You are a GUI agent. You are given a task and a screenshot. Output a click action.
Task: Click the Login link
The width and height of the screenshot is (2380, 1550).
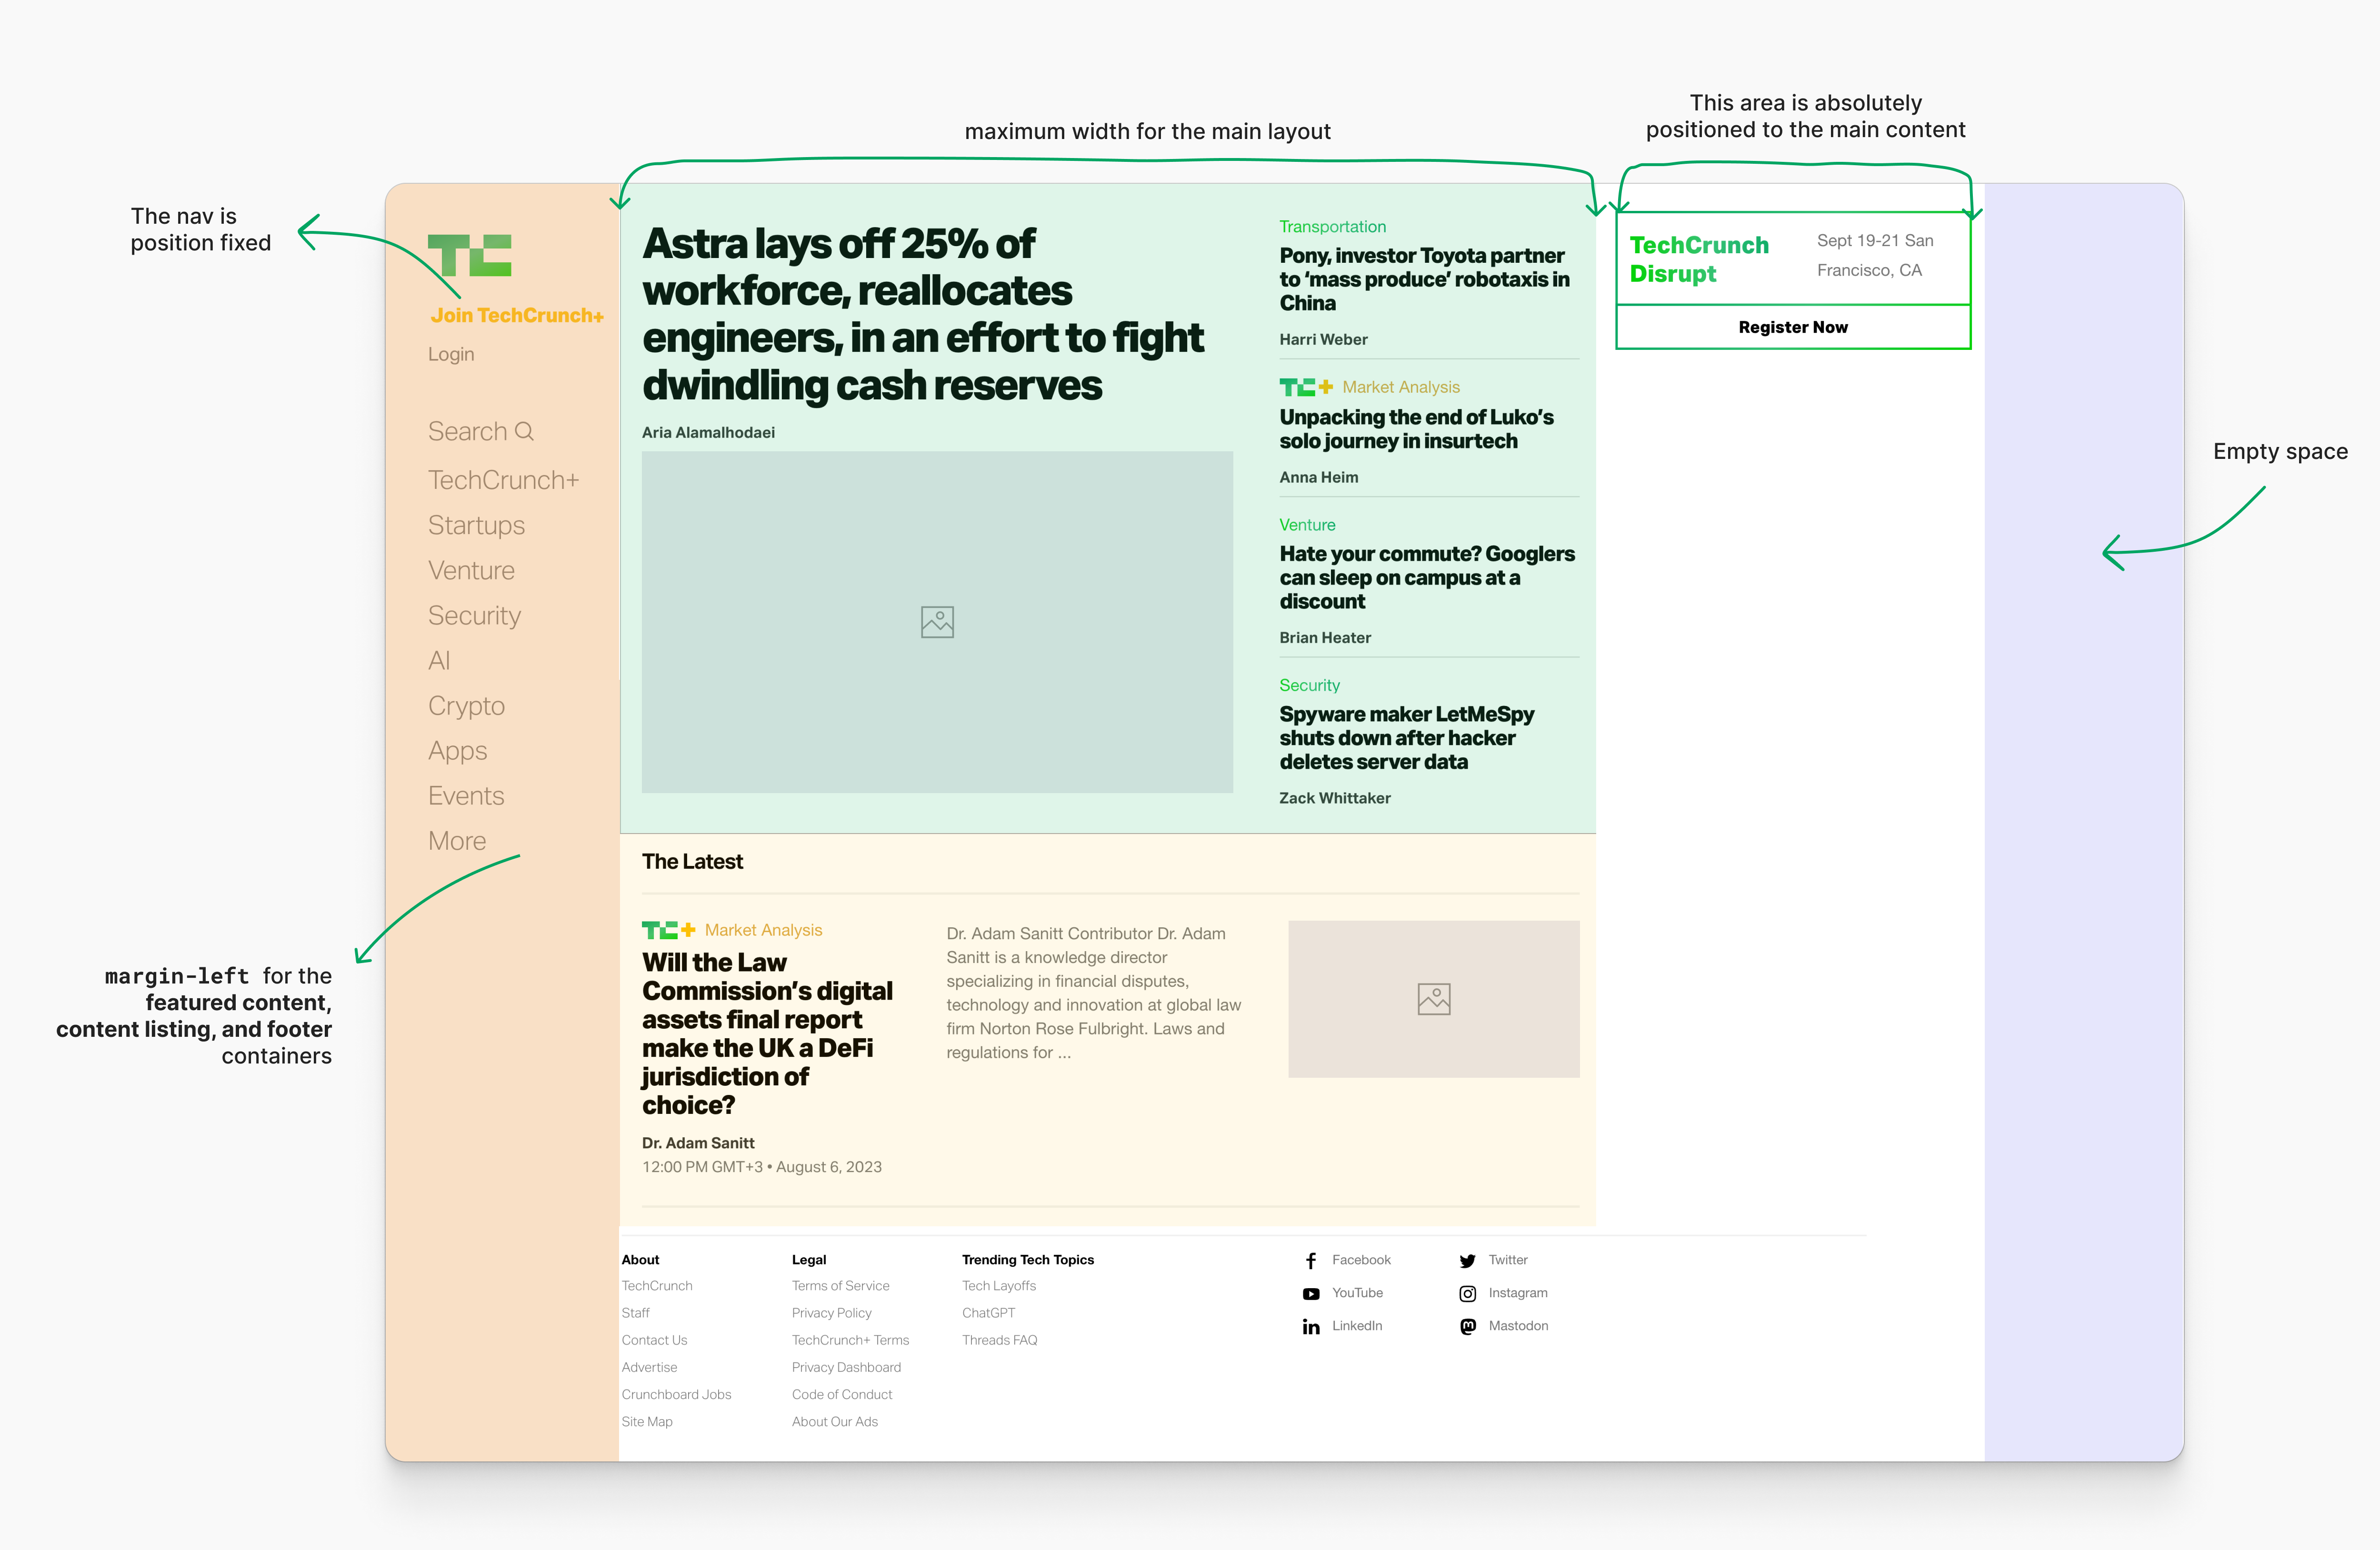(451, 354)
